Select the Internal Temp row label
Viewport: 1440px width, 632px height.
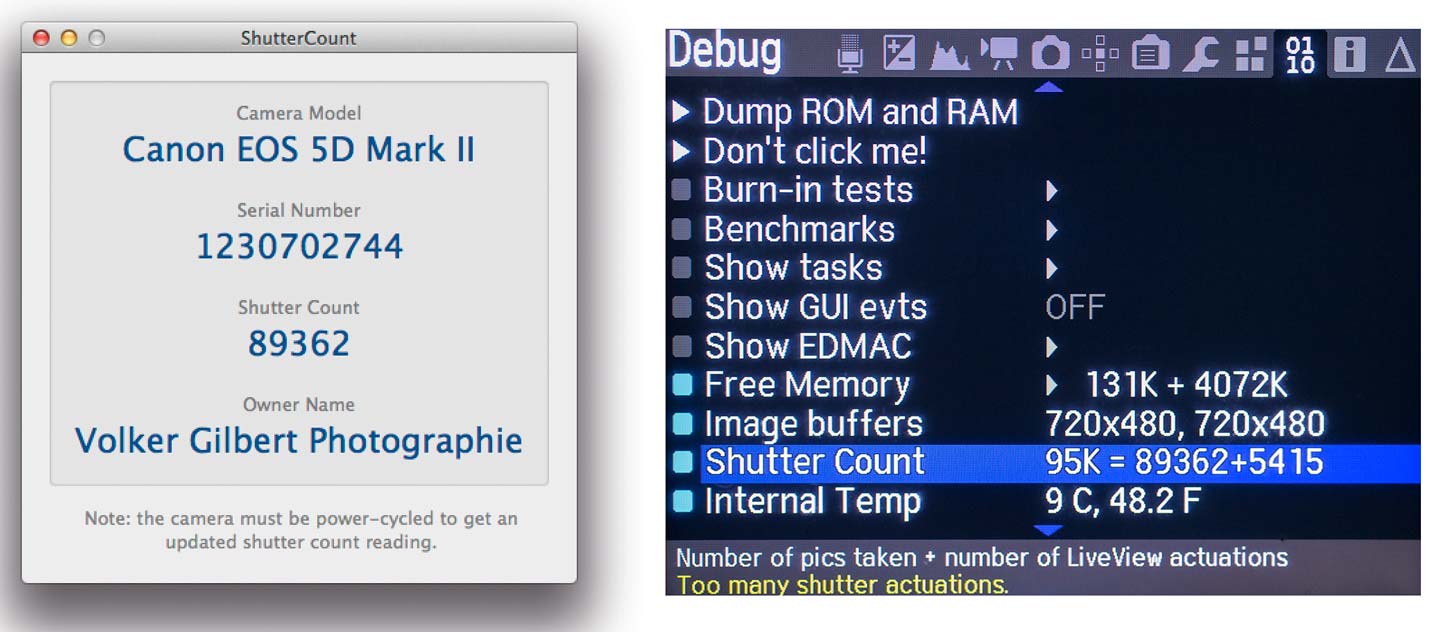tap(812, 502)
